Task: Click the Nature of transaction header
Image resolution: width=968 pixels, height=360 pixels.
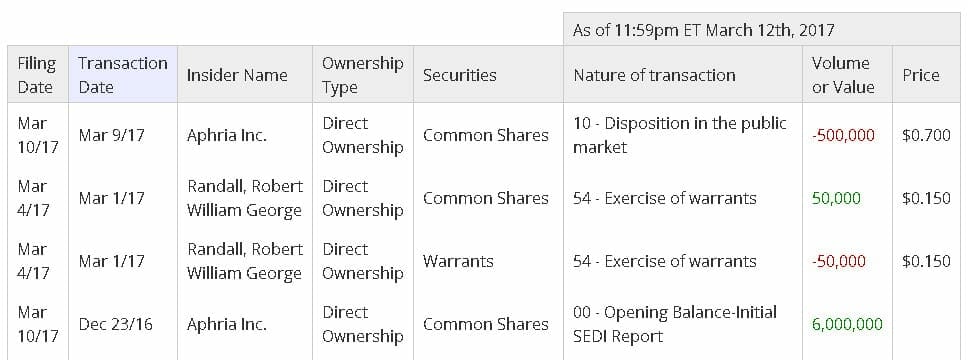Action: (654, 75)
